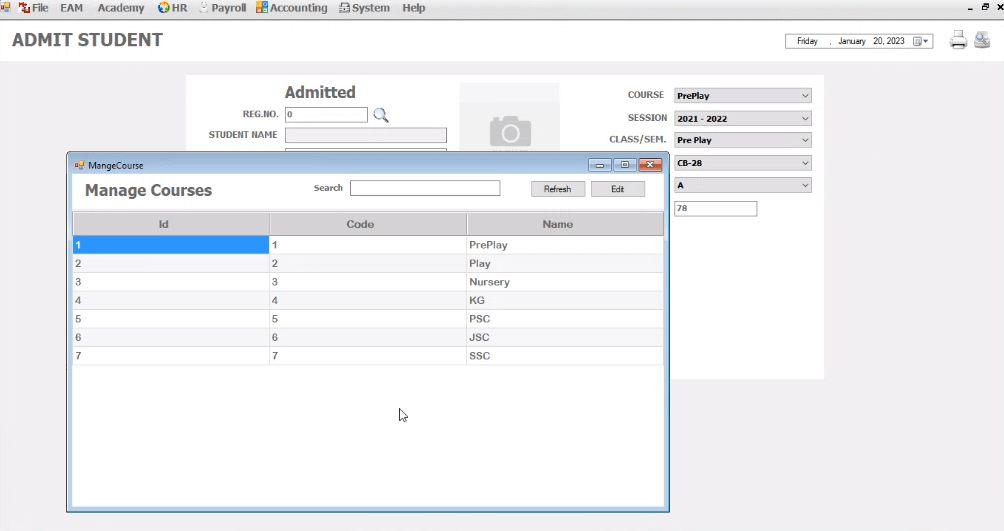Select the KG course row
The width and height of the screenshot is (1004, 531).
click(x=368, y=300)
